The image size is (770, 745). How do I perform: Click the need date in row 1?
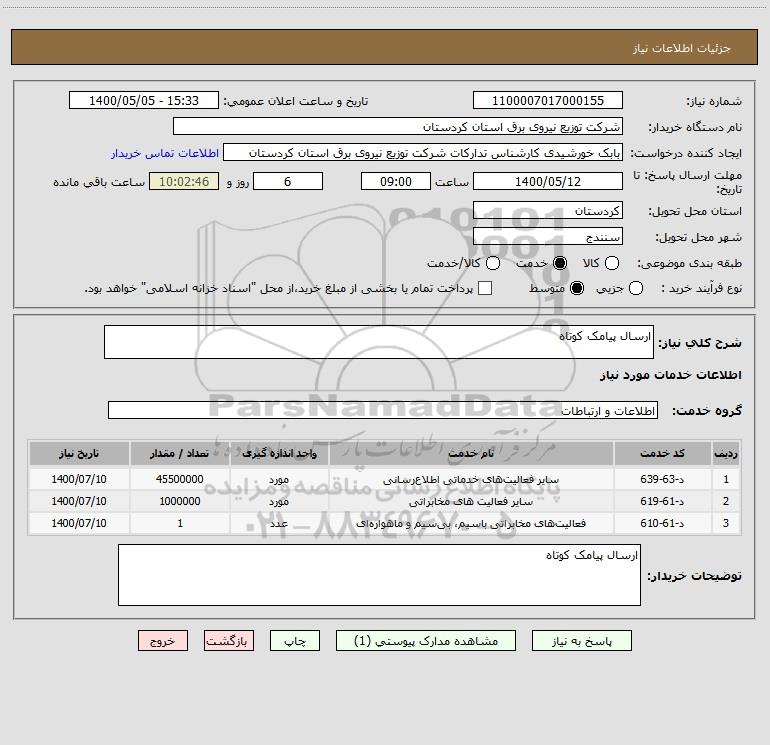[79, 479]
